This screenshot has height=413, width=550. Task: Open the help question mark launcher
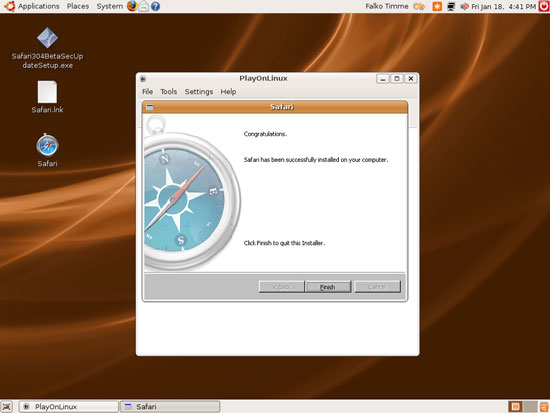click(x=155, y=6)
